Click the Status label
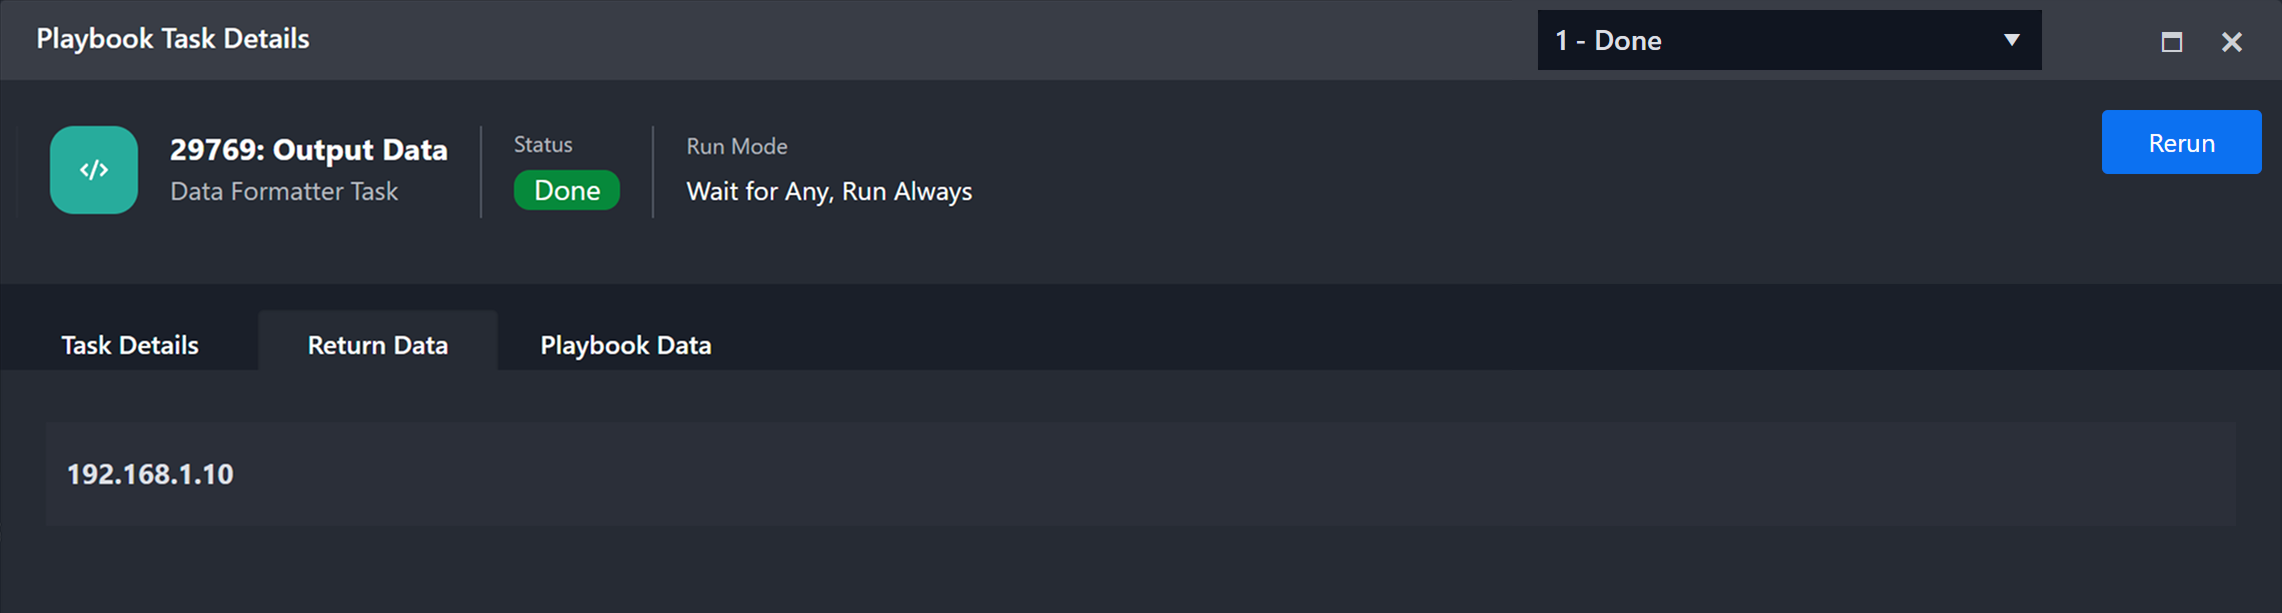Viewport: 2282px width, 613px height. [542, 144]
